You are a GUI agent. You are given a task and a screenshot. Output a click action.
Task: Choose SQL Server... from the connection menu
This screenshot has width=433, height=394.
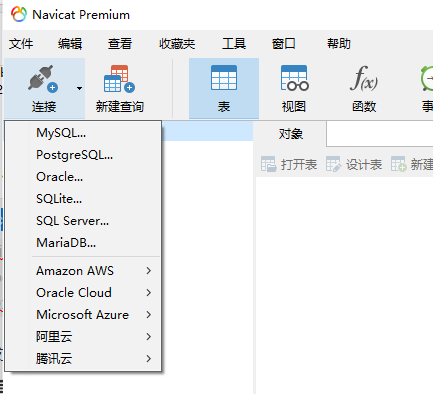point(83,221)
